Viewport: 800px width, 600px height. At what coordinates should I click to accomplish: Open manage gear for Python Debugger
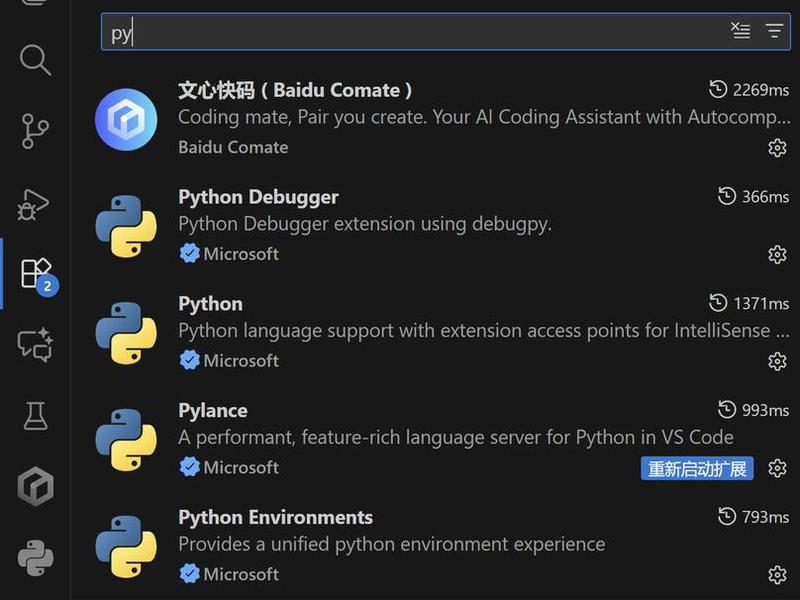coord(777,254)
